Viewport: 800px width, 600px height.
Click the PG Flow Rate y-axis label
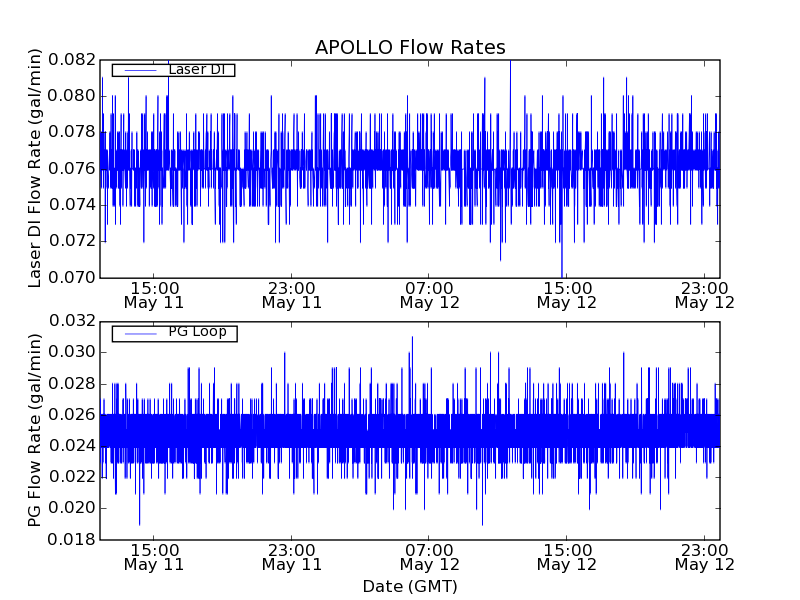35,430
